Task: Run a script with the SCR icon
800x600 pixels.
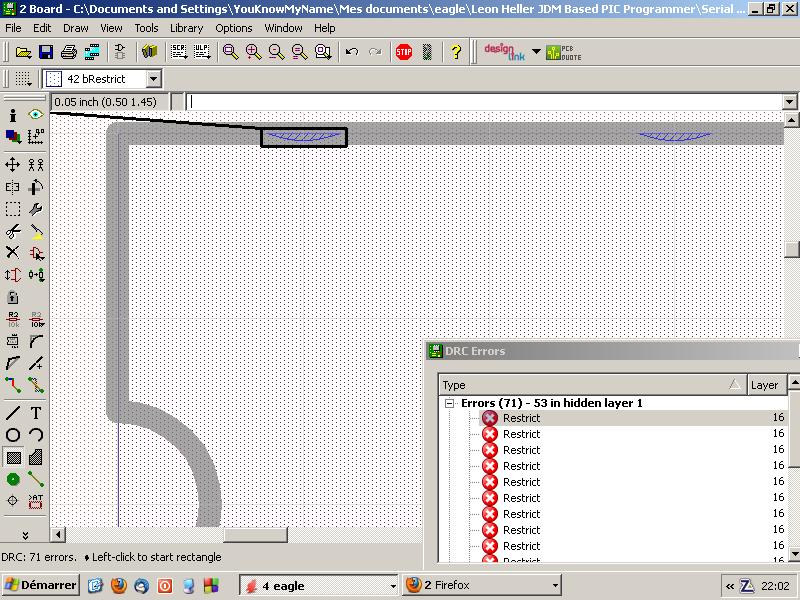Action: point(179,52)
